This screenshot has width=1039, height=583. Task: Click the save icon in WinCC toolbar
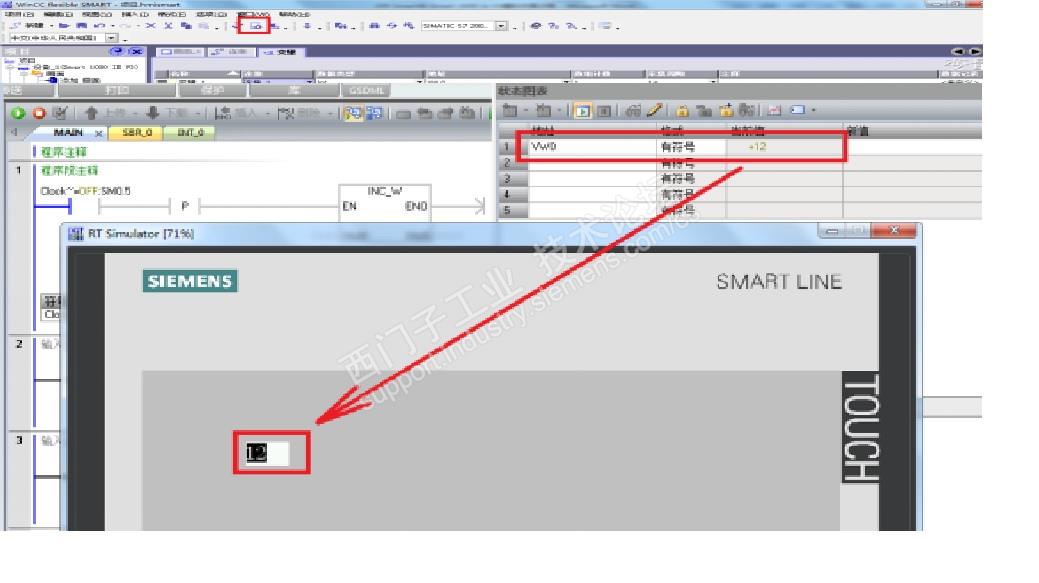click(x=82, y=26)
